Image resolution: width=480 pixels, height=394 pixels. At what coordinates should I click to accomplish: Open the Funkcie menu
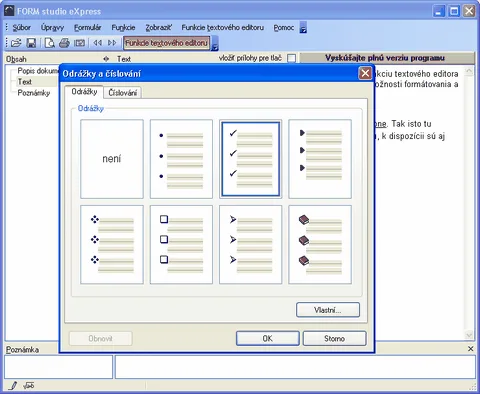(x=123, y=28)
